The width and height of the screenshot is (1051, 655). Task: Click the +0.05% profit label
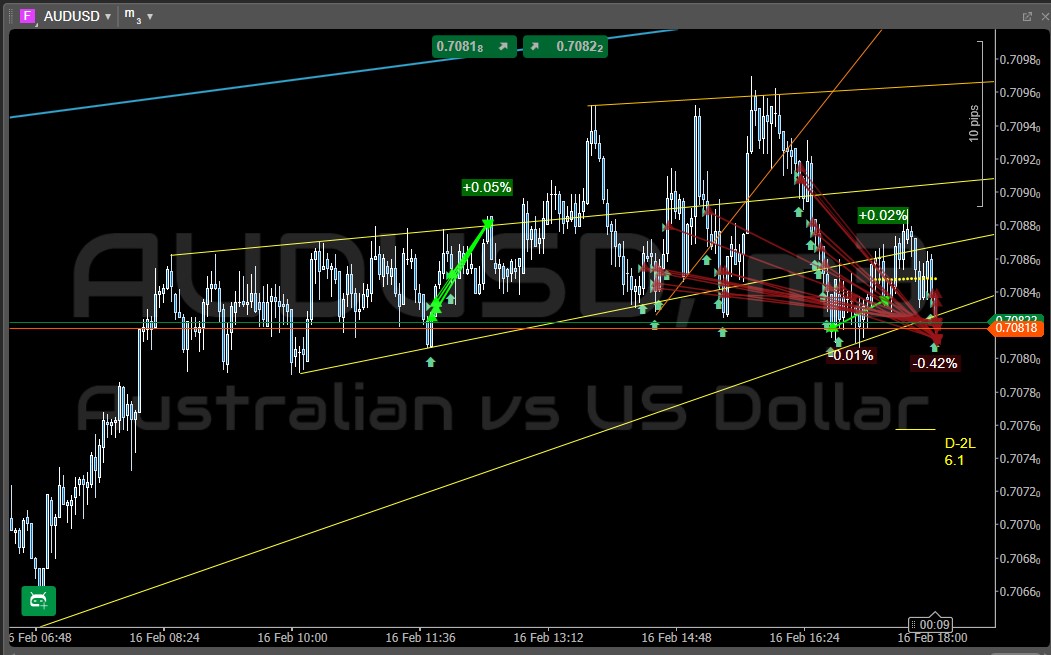487,187
